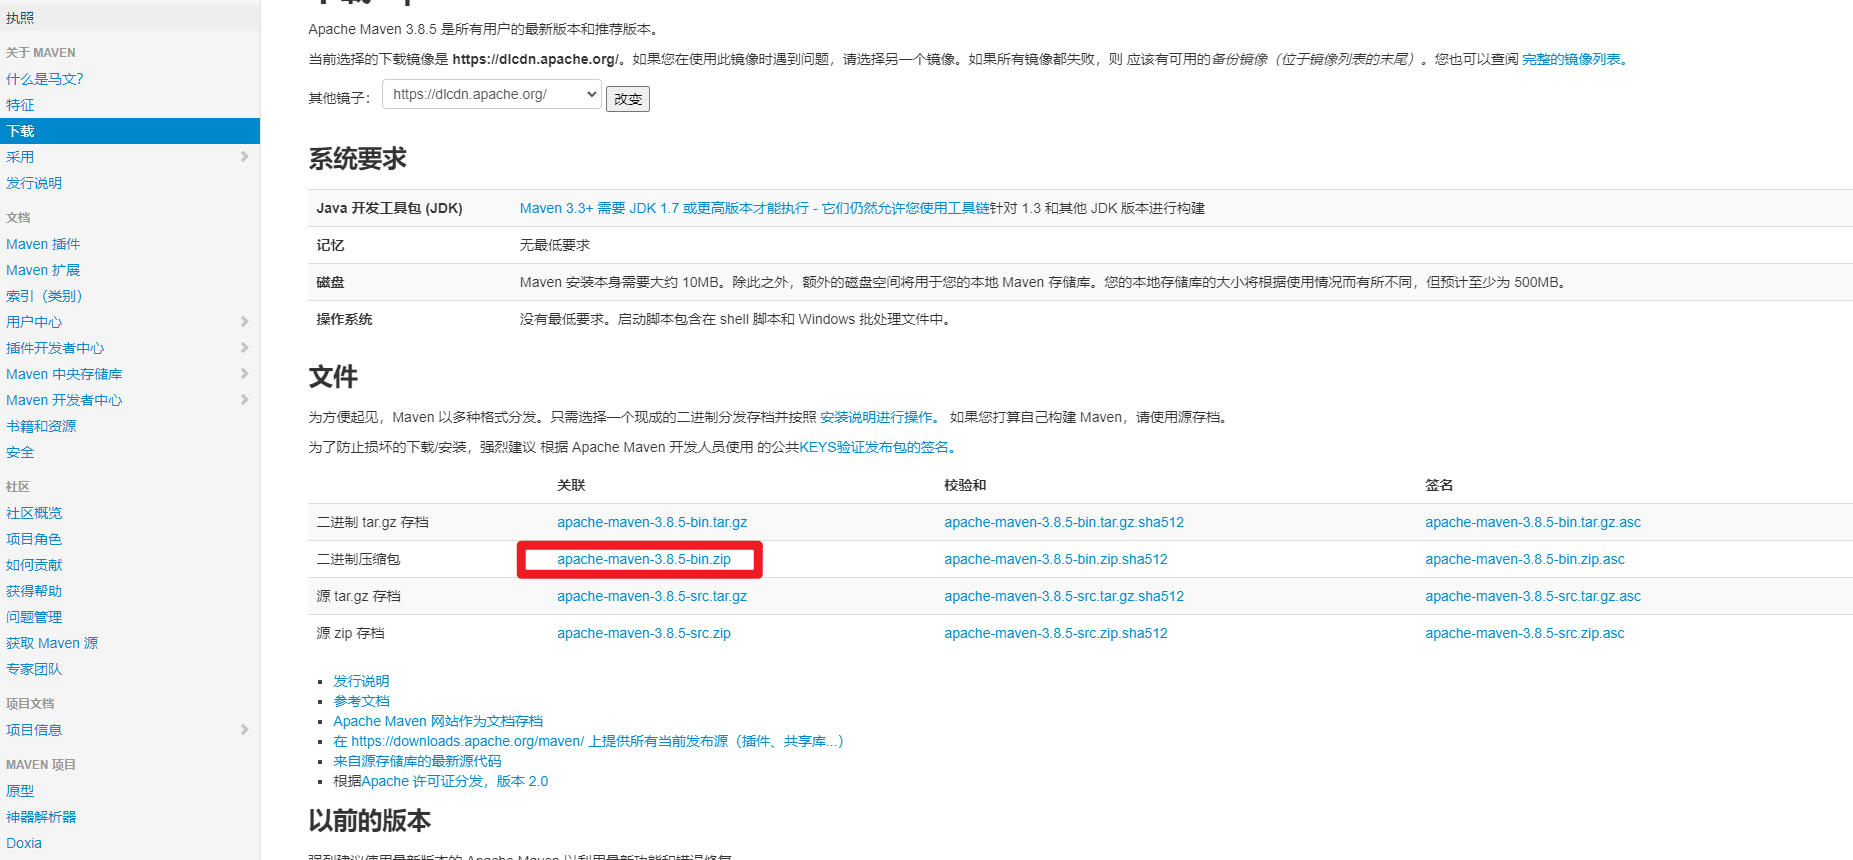Screen dimensions: 1853x860
Task: Open Doxia sidebar link
Action: (x=24, y=843)
